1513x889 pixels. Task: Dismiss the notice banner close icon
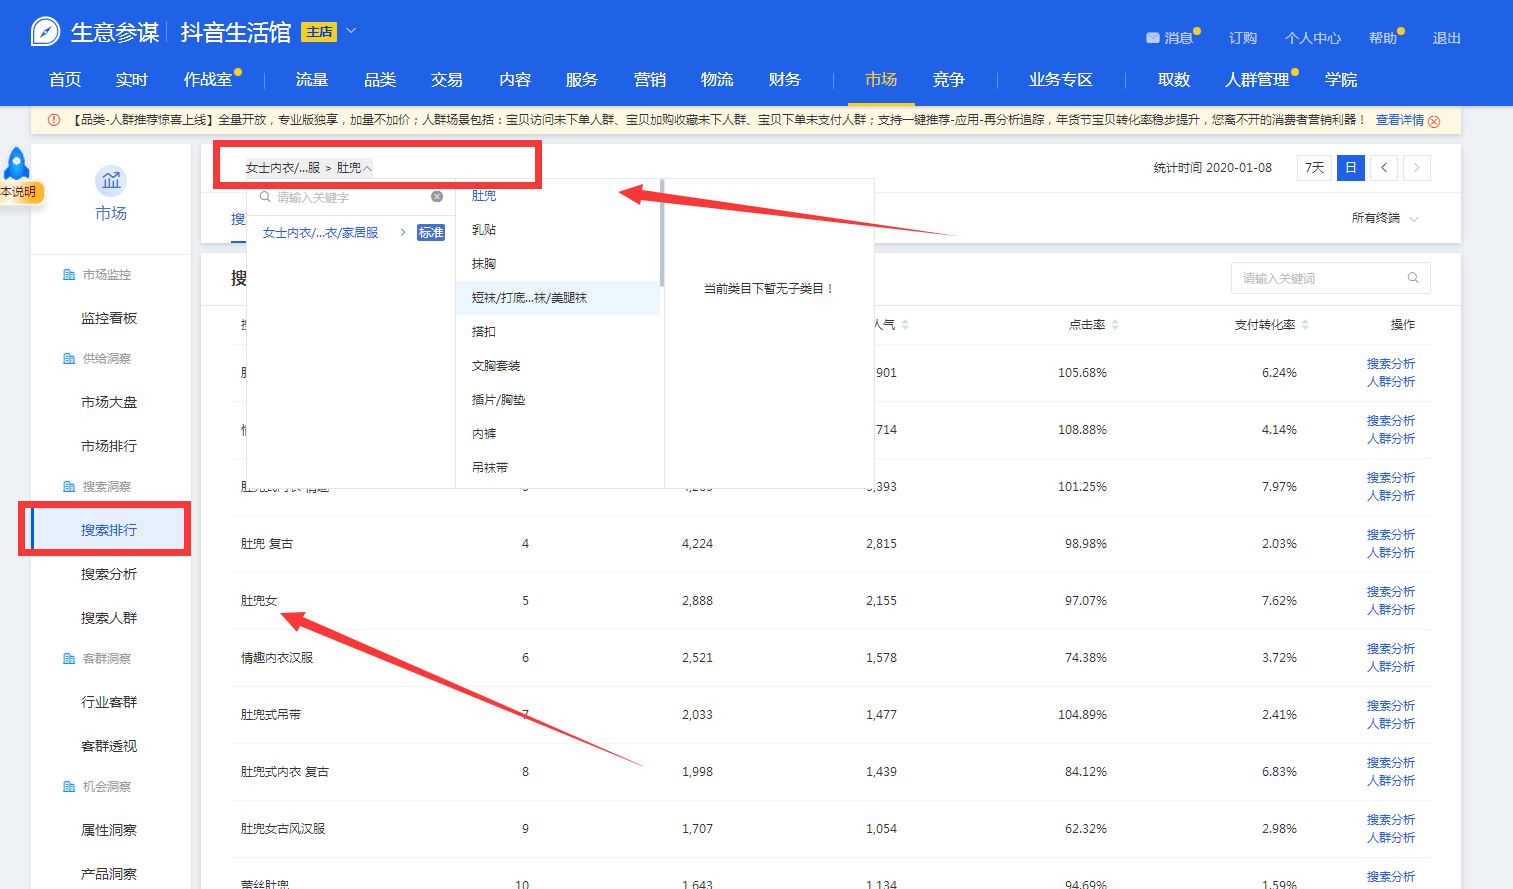[1434, 121]
